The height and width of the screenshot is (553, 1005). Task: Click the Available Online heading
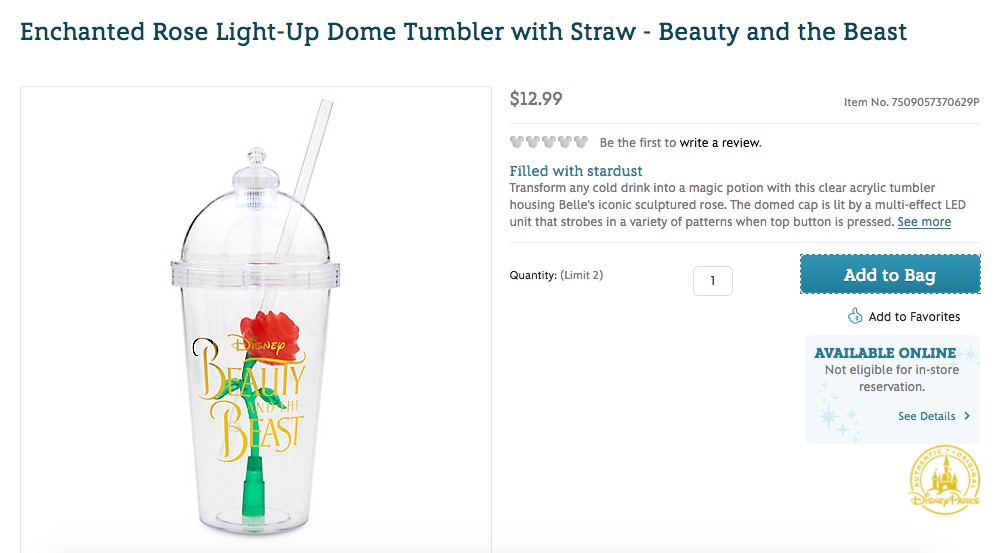coord(885,353)
